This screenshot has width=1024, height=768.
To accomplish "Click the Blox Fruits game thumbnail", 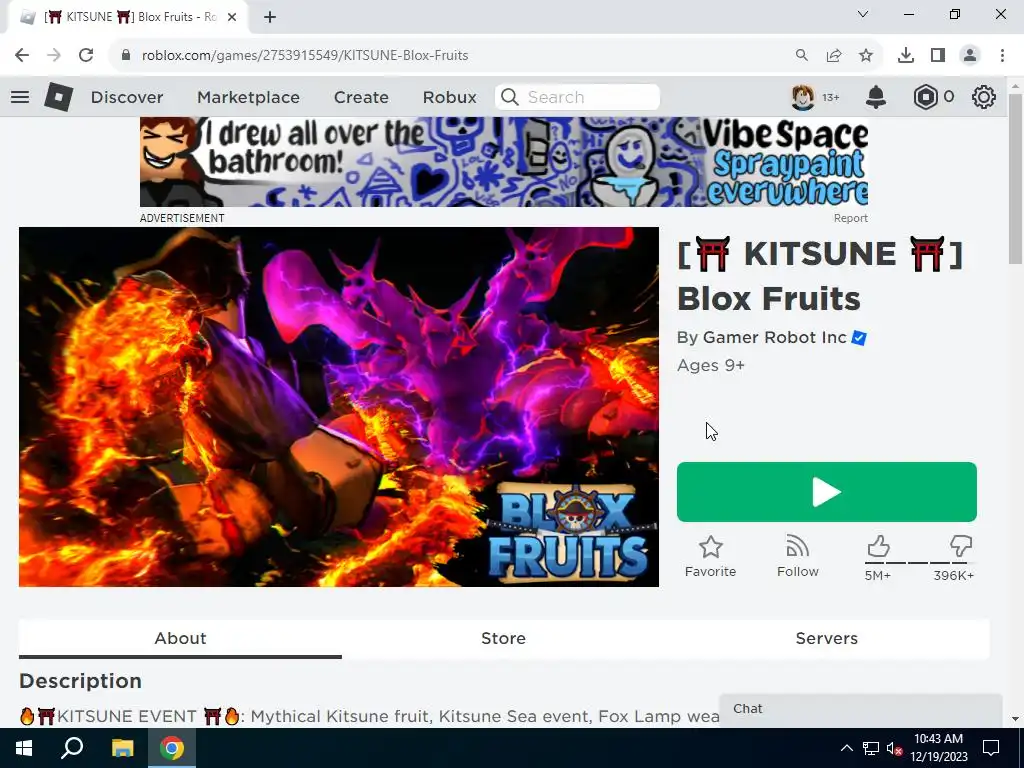I will pyautogui.click(x=339, y=407).
